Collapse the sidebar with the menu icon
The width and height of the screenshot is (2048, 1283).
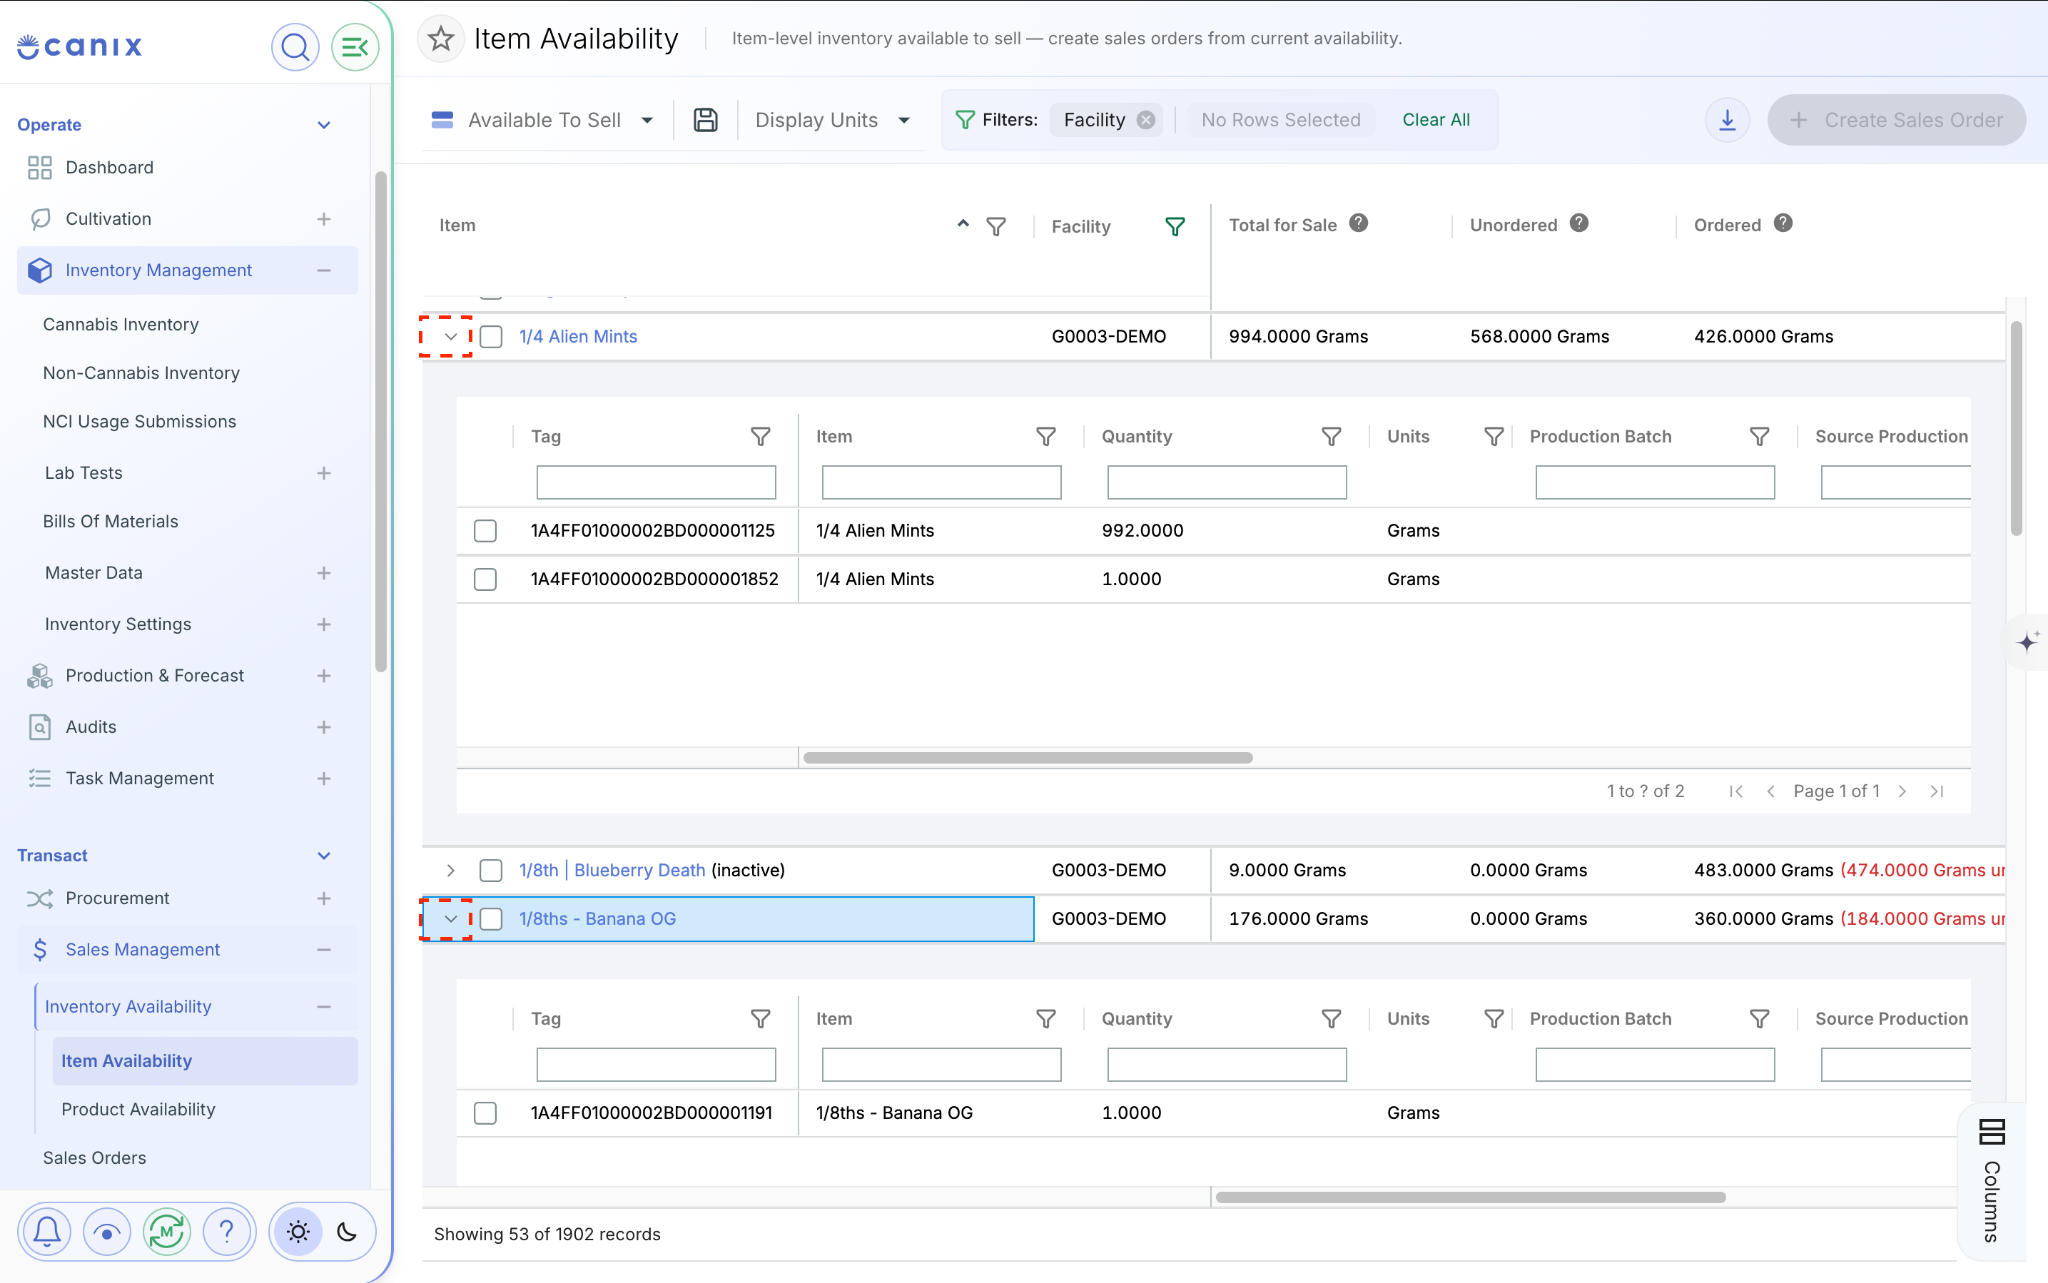click(355, 47)
